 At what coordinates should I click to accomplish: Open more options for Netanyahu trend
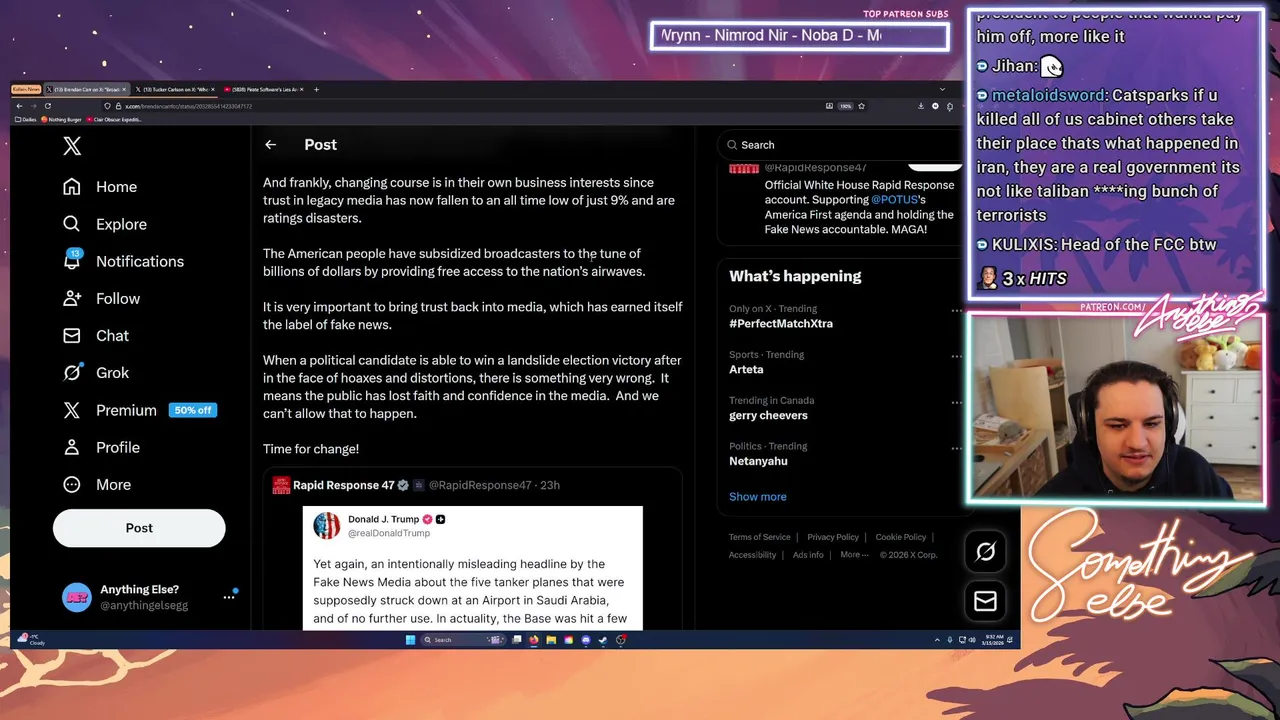point(956,448)
